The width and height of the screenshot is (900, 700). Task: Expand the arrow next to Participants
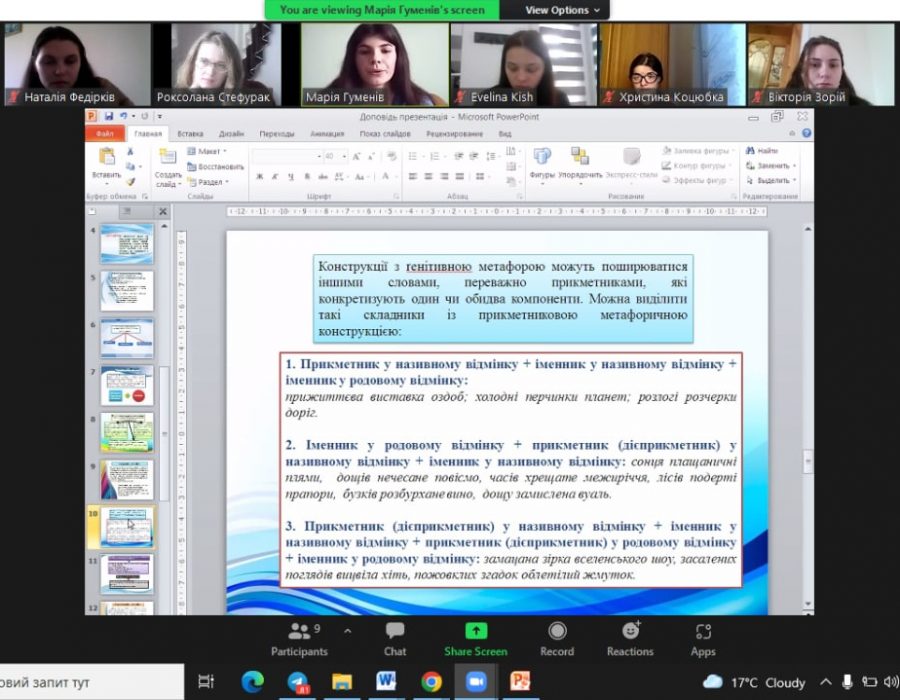point(347,631)
